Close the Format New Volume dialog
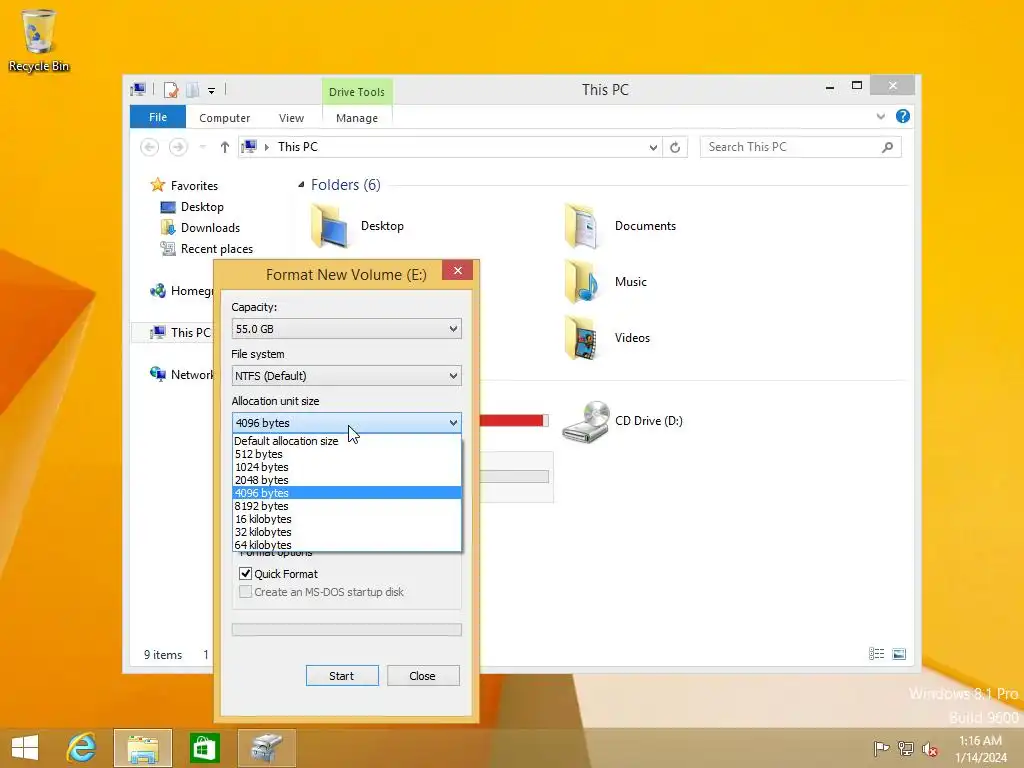Image resolution: width=1024 pixels, height=768 pixels. coord(457,270)
